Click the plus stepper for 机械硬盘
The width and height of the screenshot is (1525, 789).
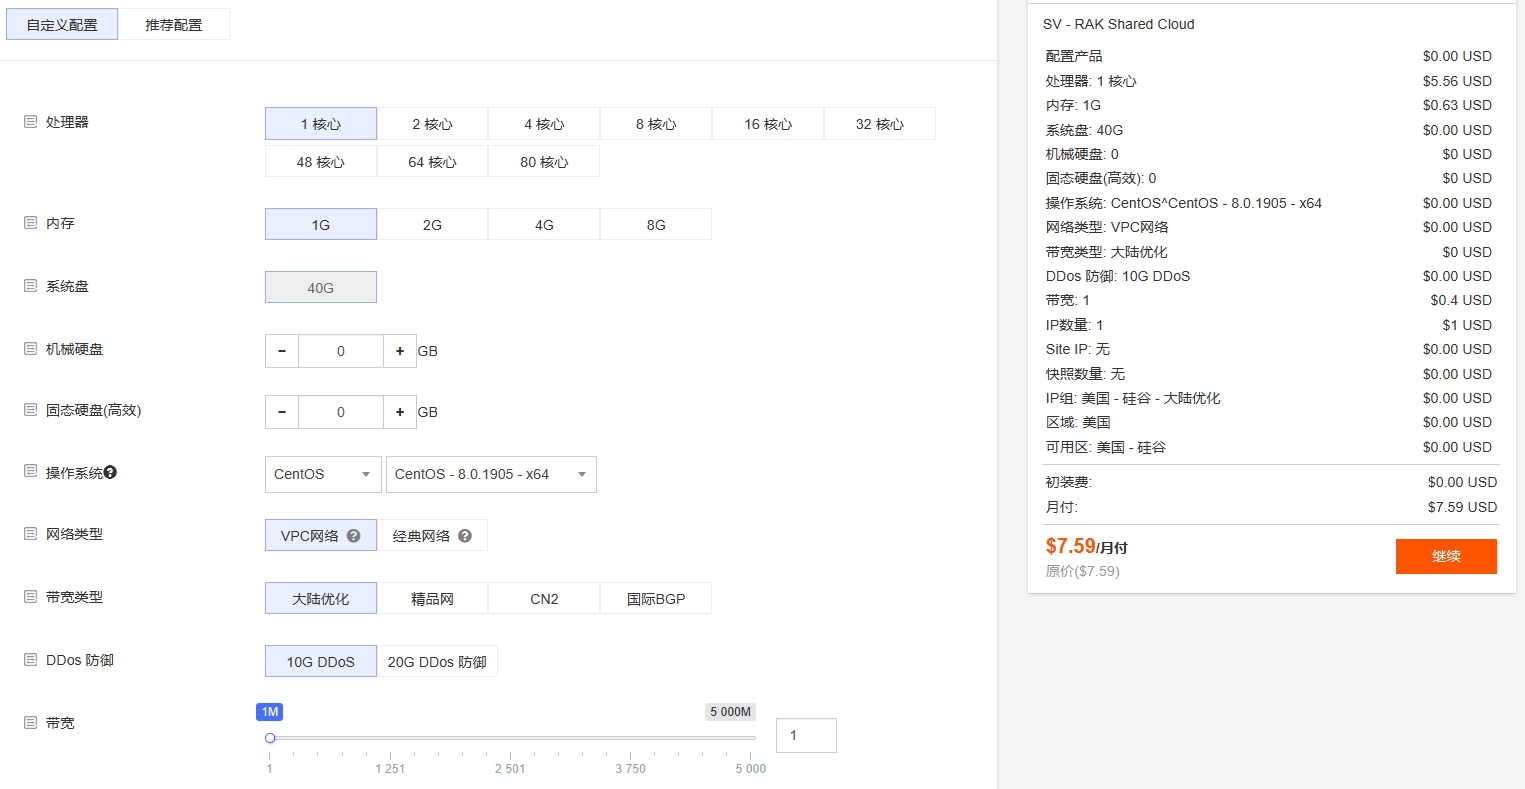(400, 351)
